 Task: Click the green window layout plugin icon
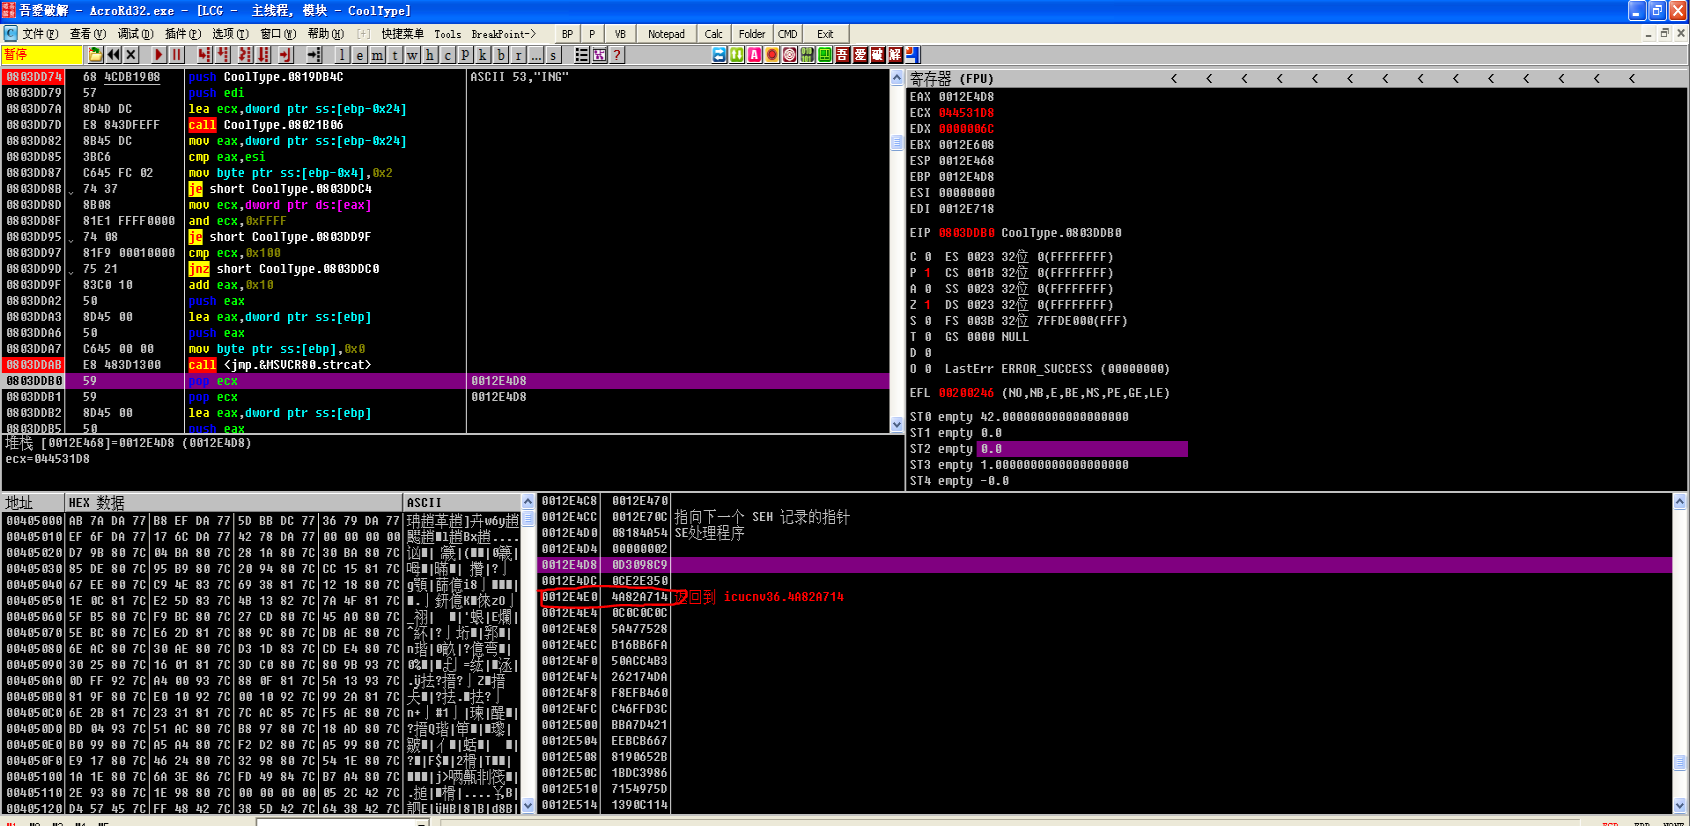pos(825,55)
